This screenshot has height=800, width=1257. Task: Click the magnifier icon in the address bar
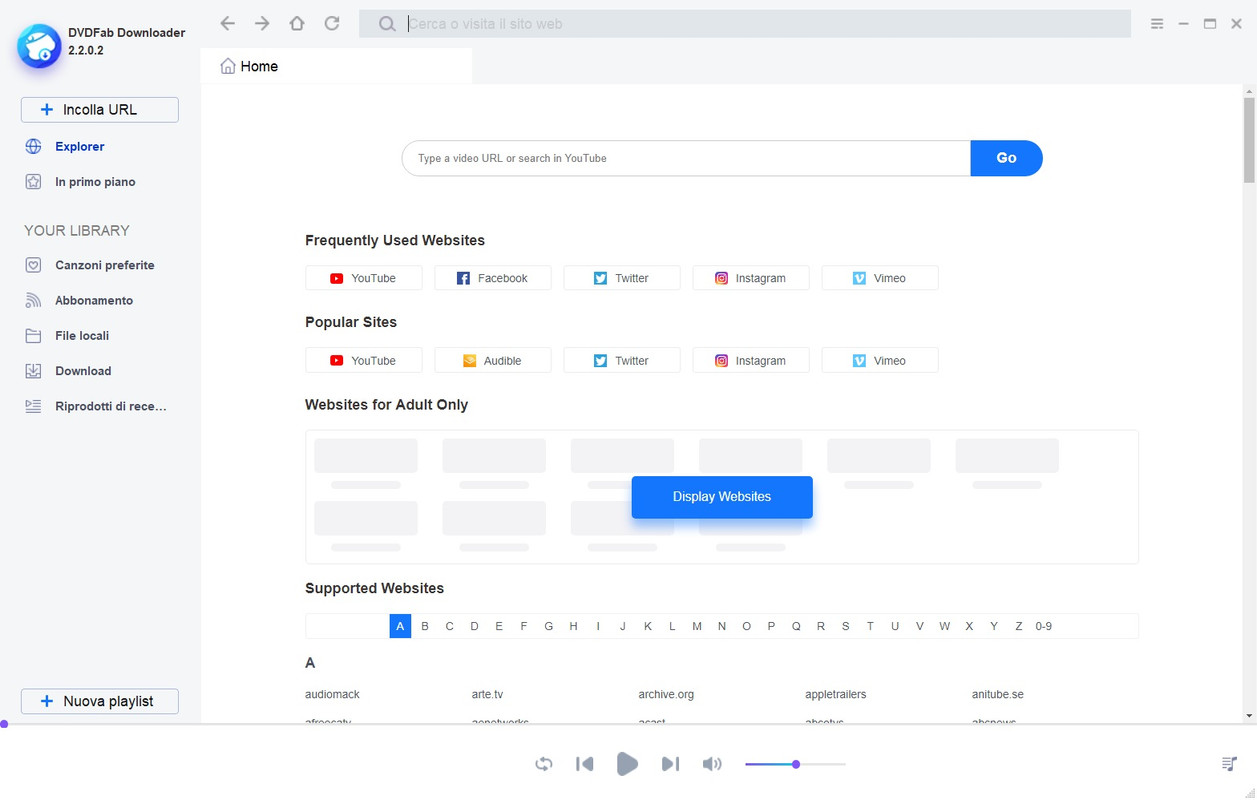point(387,24)
